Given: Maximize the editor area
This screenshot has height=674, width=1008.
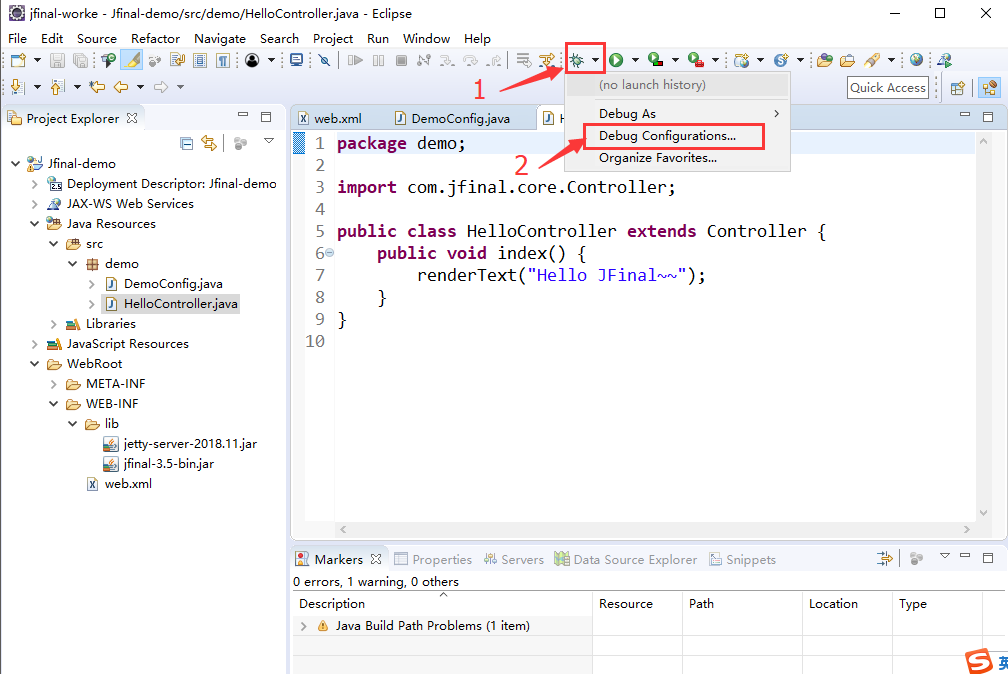Looking at the screenshot, I should coord(988,116).
